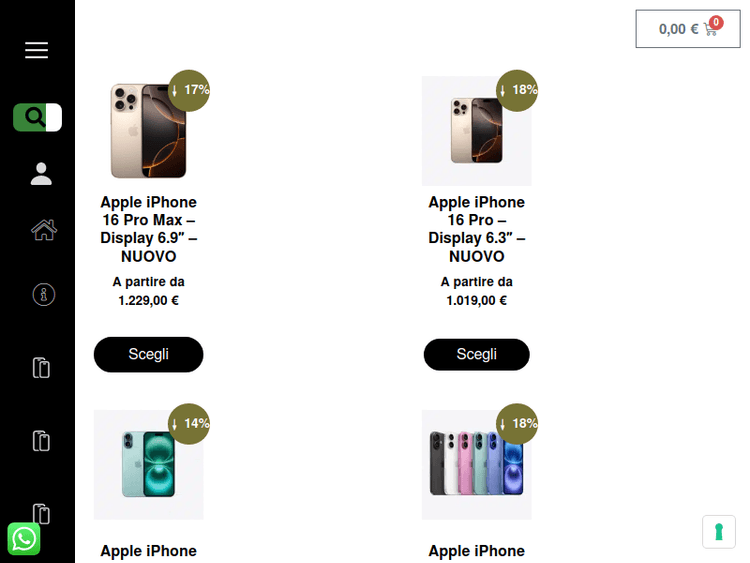This screenshot has height=563, width=750.
Task: Select the third phone category icon
Action: 41,514
